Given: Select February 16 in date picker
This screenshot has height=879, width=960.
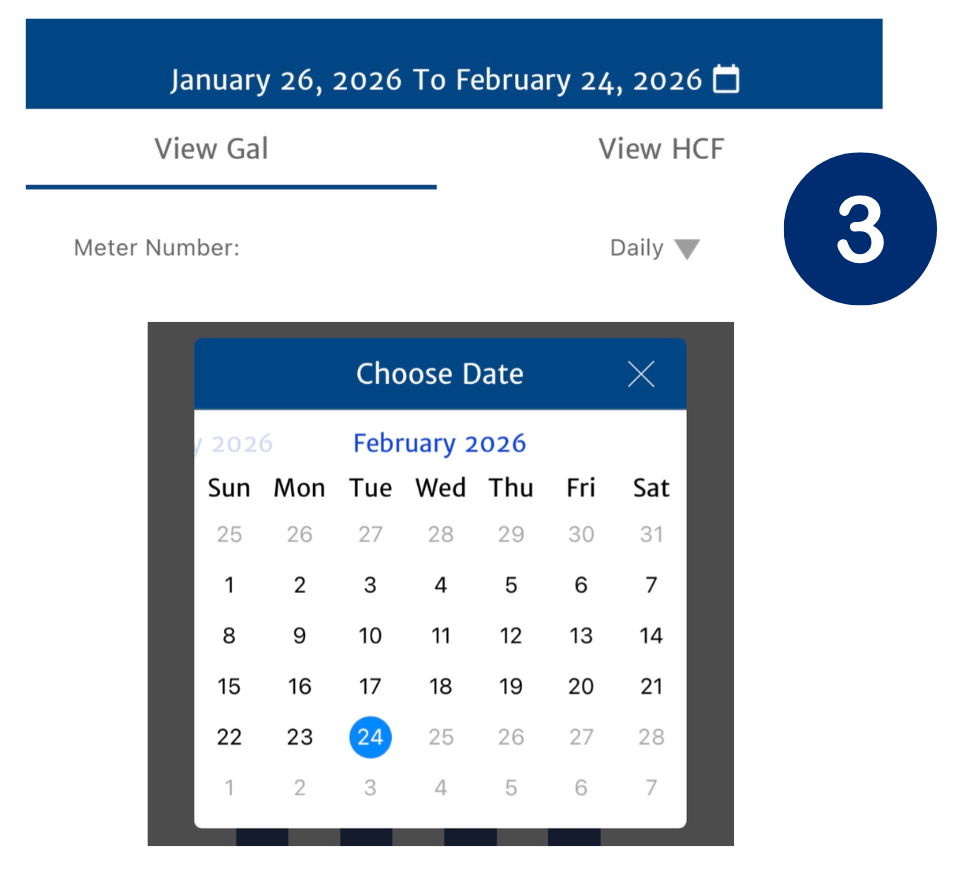Looking at the screenshot, I should [300, 687].
